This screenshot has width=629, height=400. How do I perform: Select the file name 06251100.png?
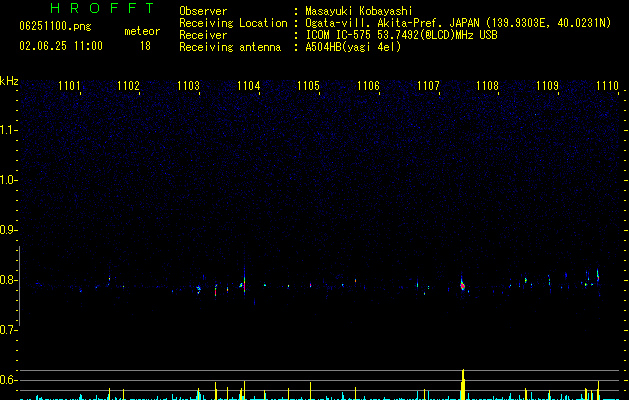55,27
